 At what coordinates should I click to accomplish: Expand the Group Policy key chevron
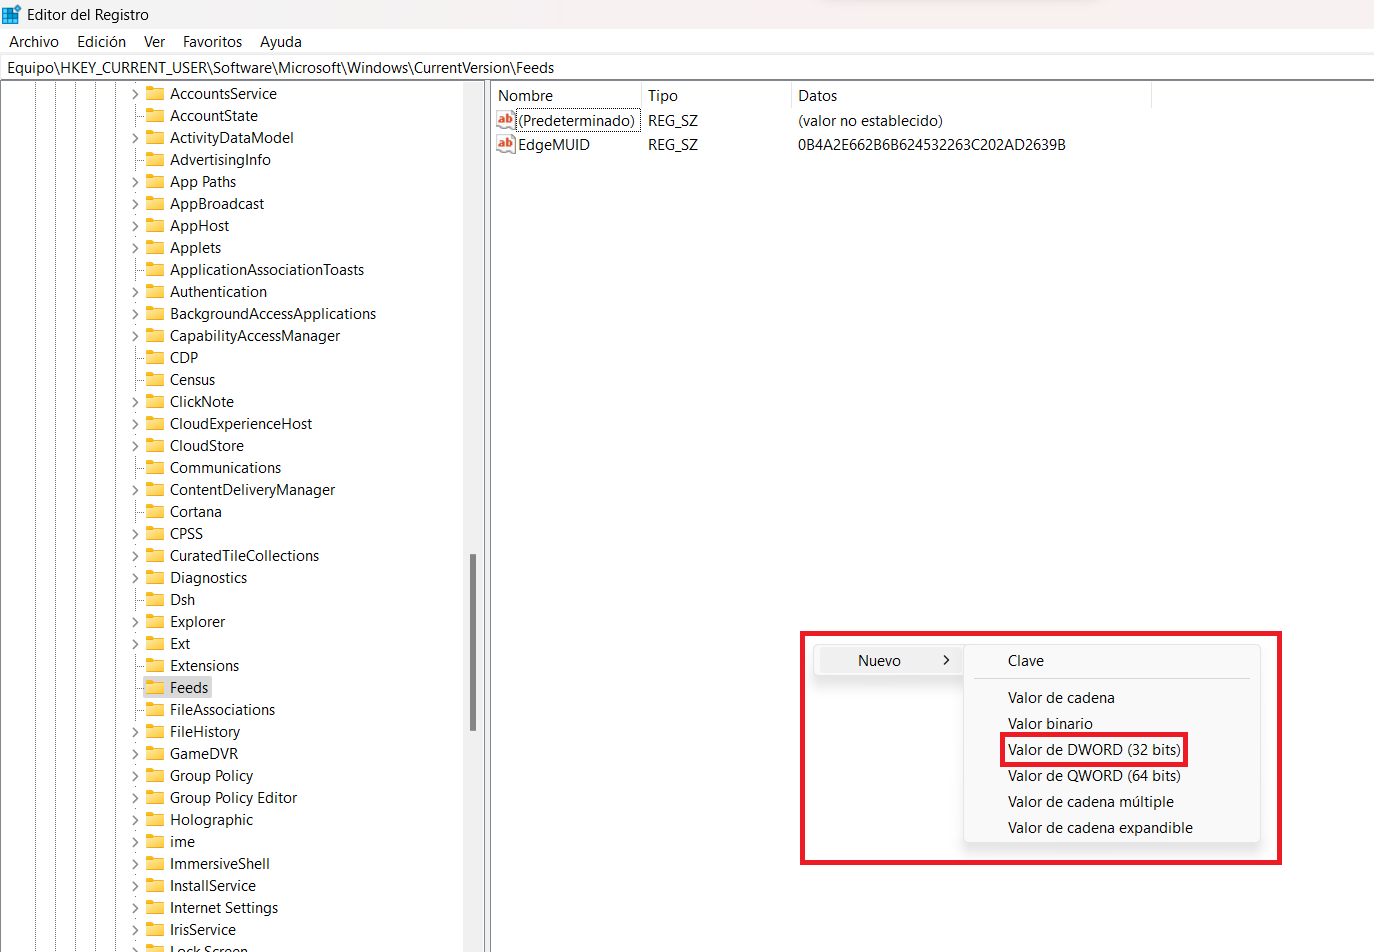(x=135, y=776)
